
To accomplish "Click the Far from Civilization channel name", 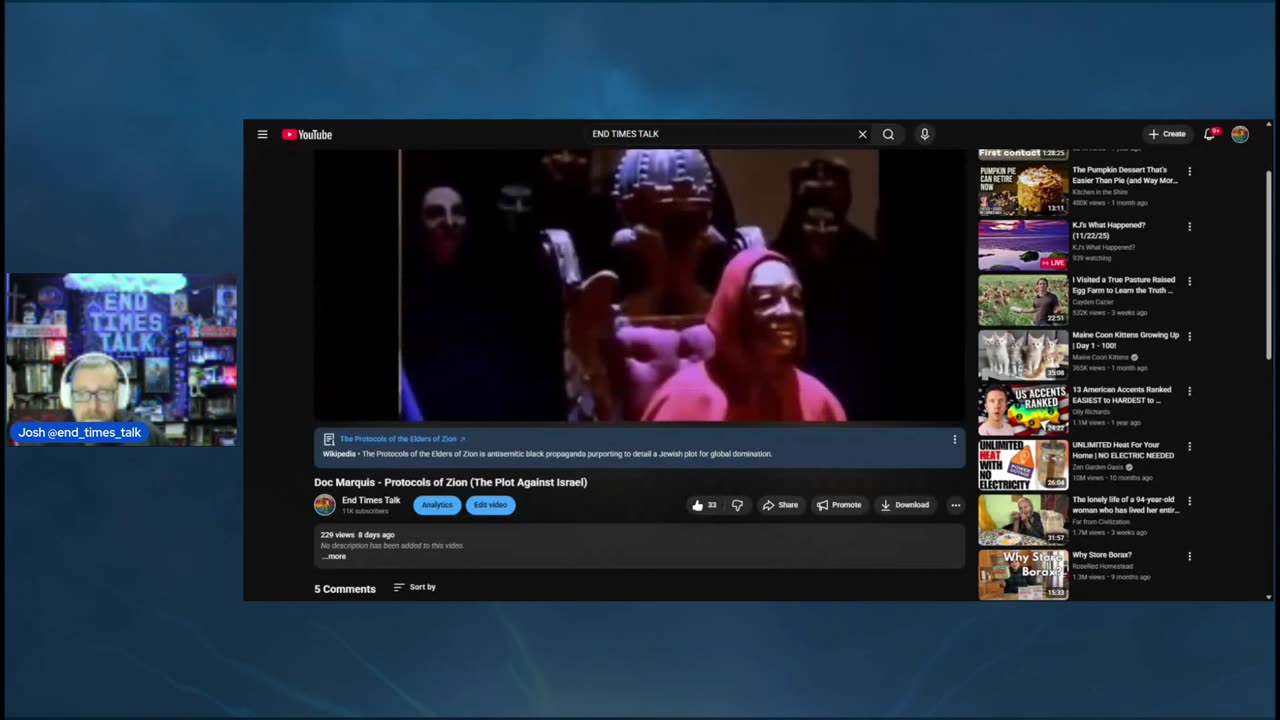I will tap(1102, 522).
